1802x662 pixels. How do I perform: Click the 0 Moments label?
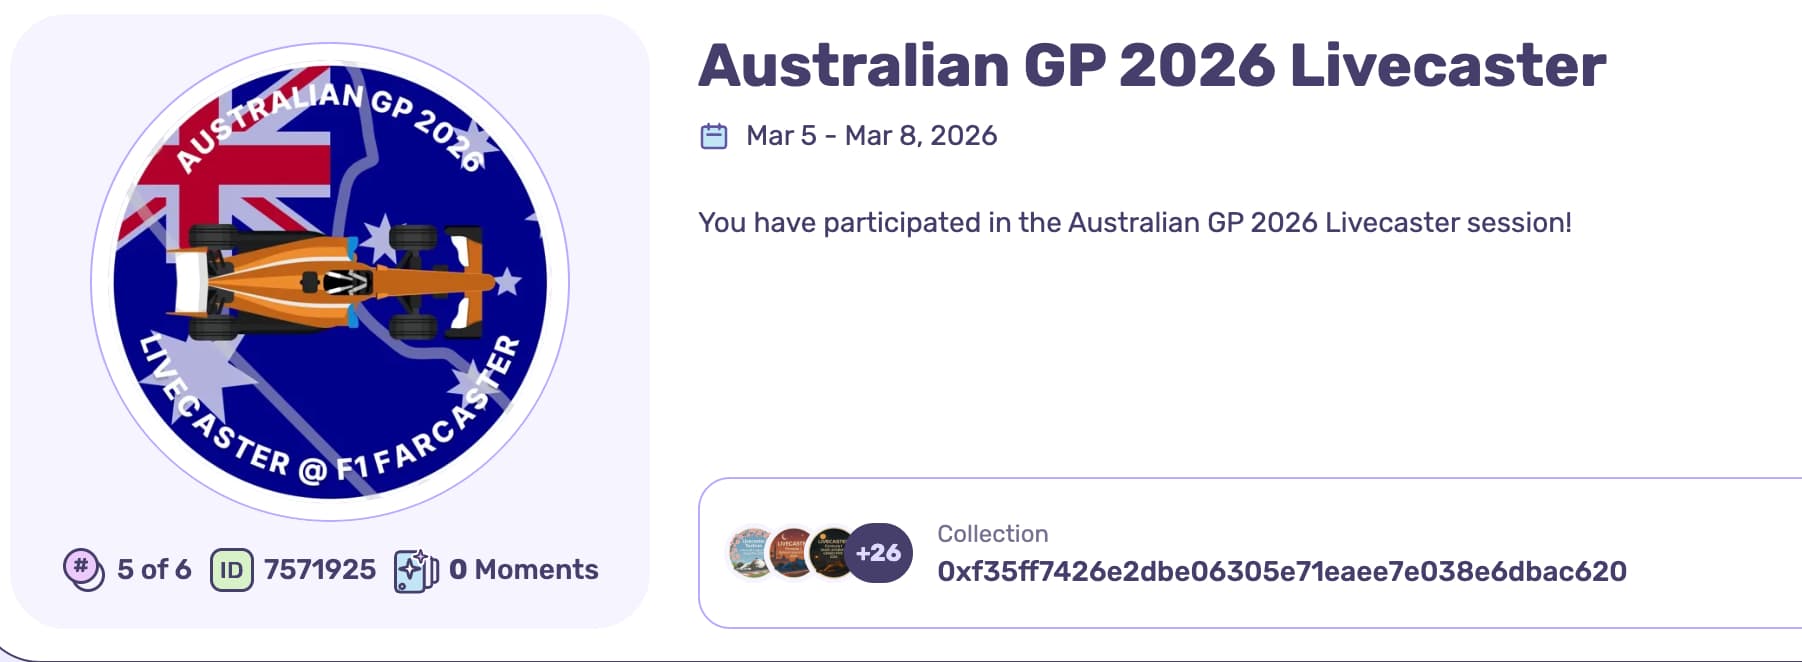[x=523, y=570]
